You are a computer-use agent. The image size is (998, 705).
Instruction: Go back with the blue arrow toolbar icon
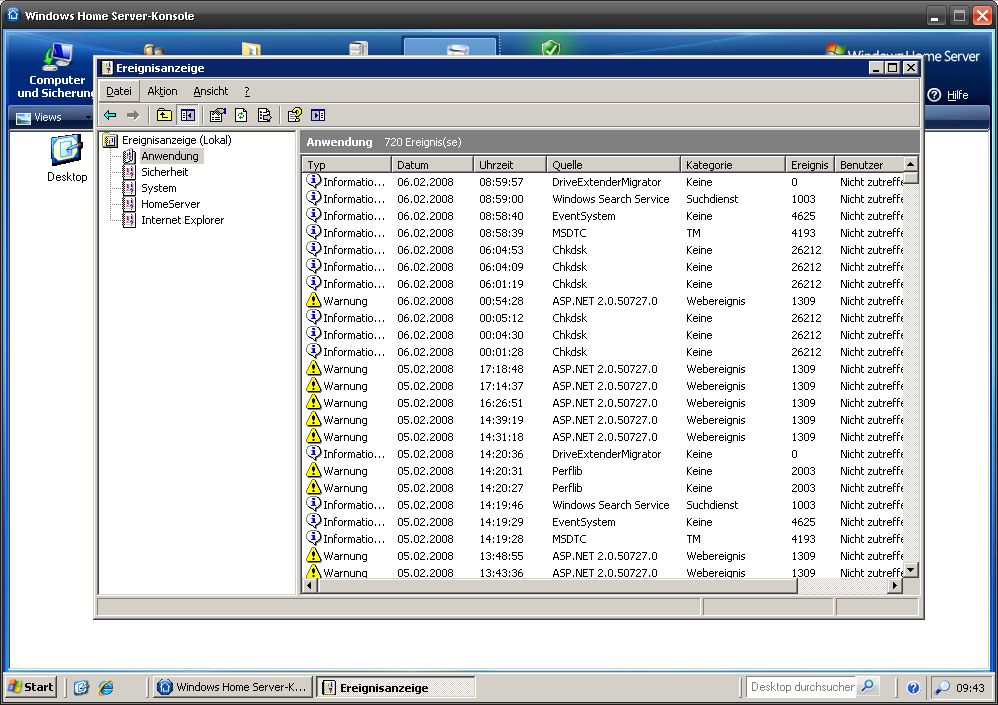[x=110, y=115]
